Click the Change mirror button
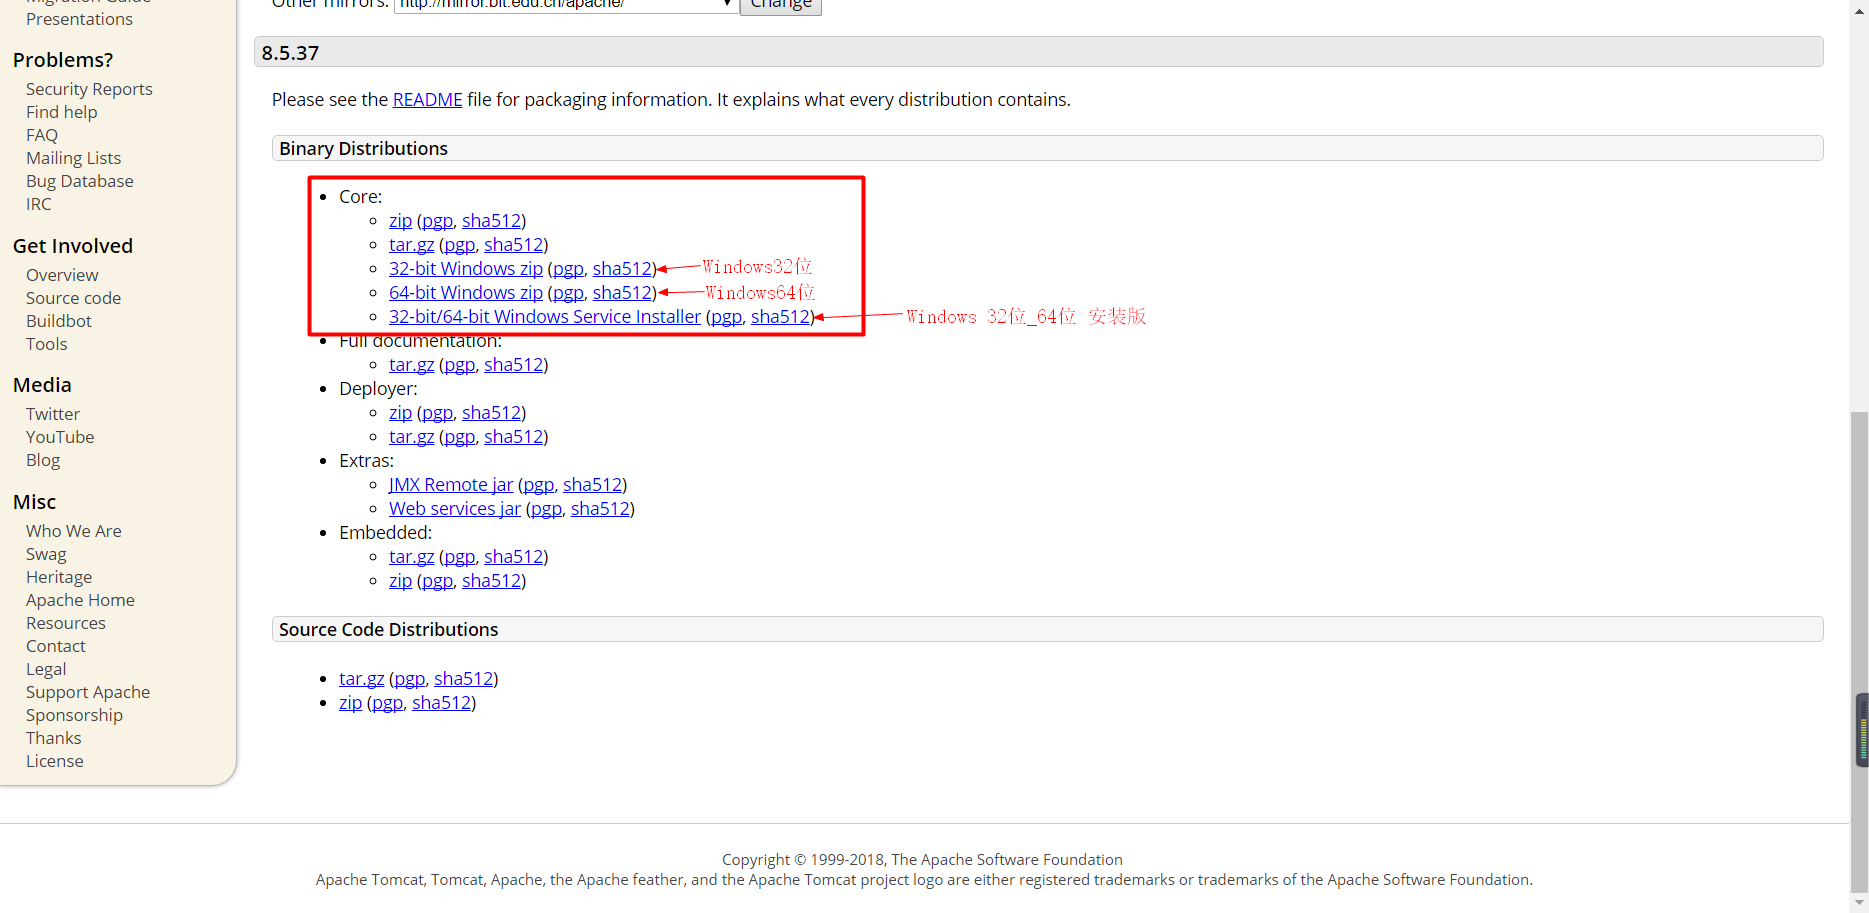Image resolution: width=1869 pixels, height=913 pixels. [x=781, y=4]
